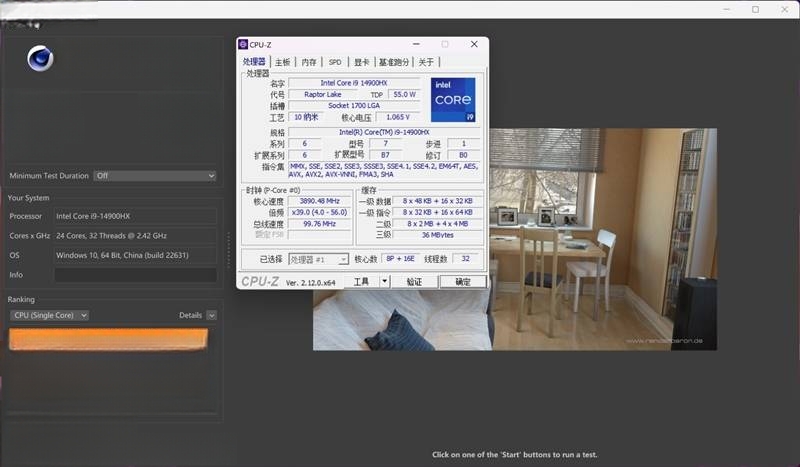Close the CPU-Z window
800x467 pixels.
(474, 44)
